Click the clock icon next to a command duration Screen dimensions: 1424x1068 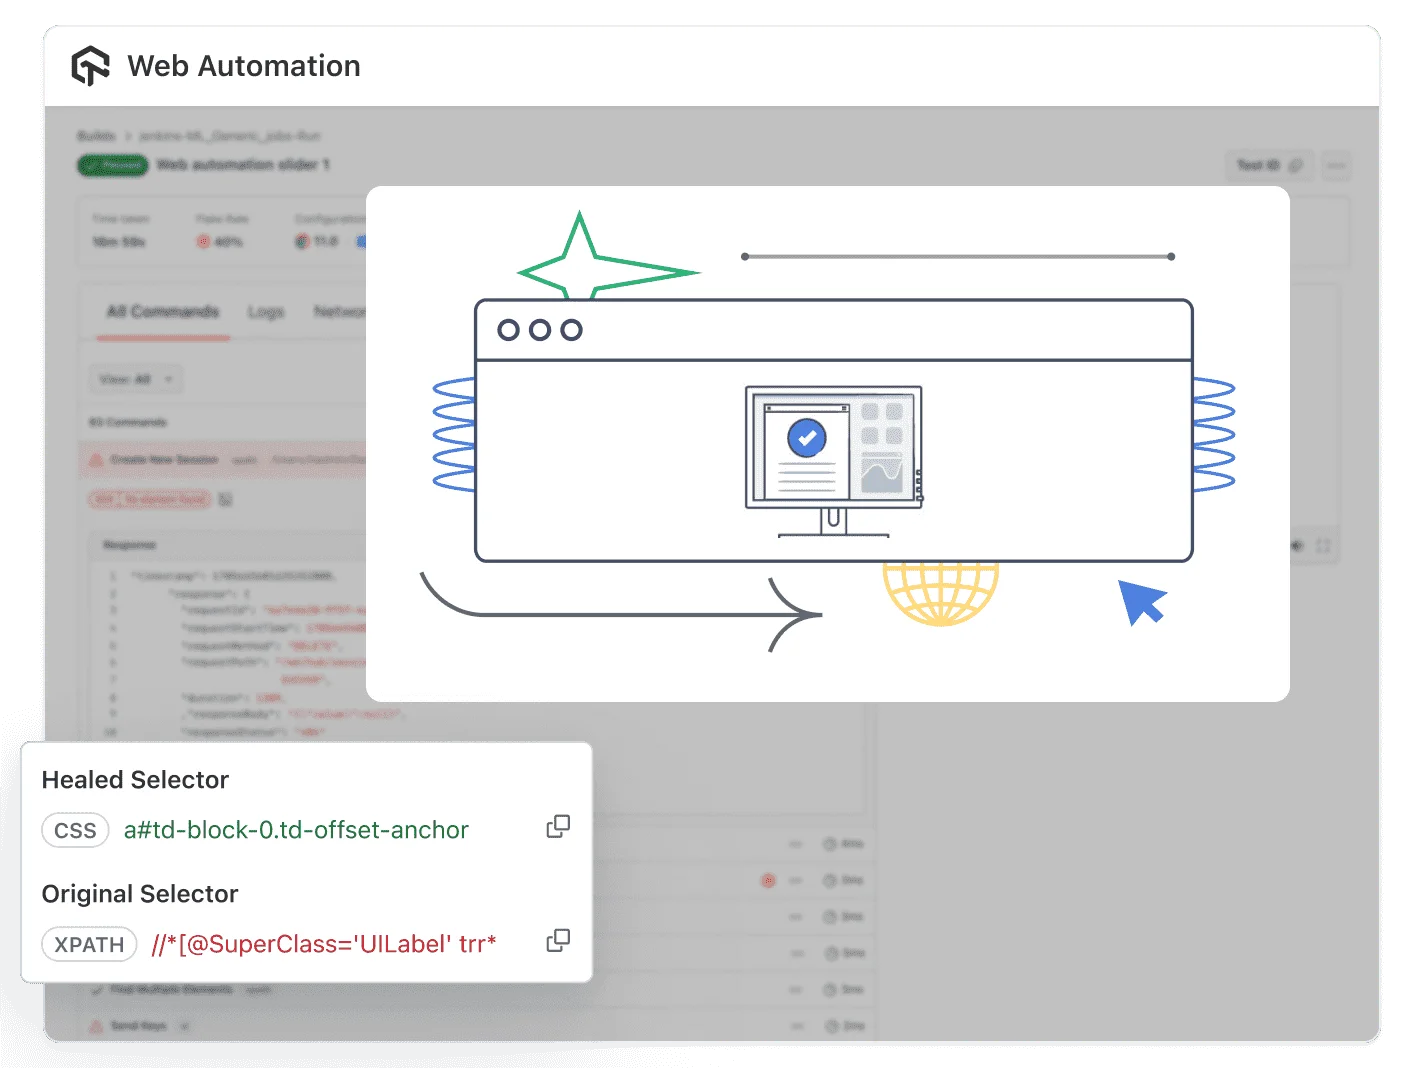(x=828, y=843)
